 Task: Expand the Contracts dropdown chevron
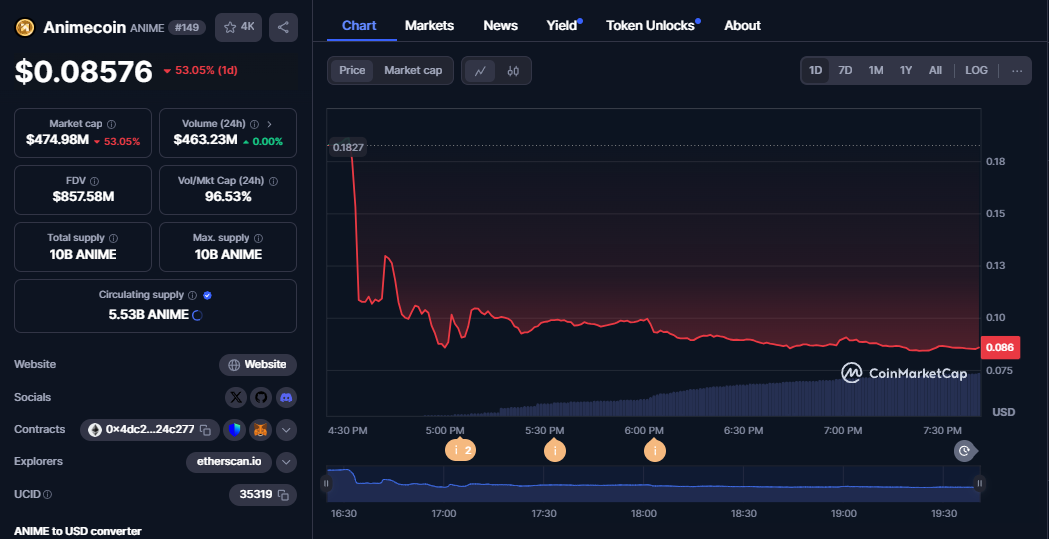point(286,430)
